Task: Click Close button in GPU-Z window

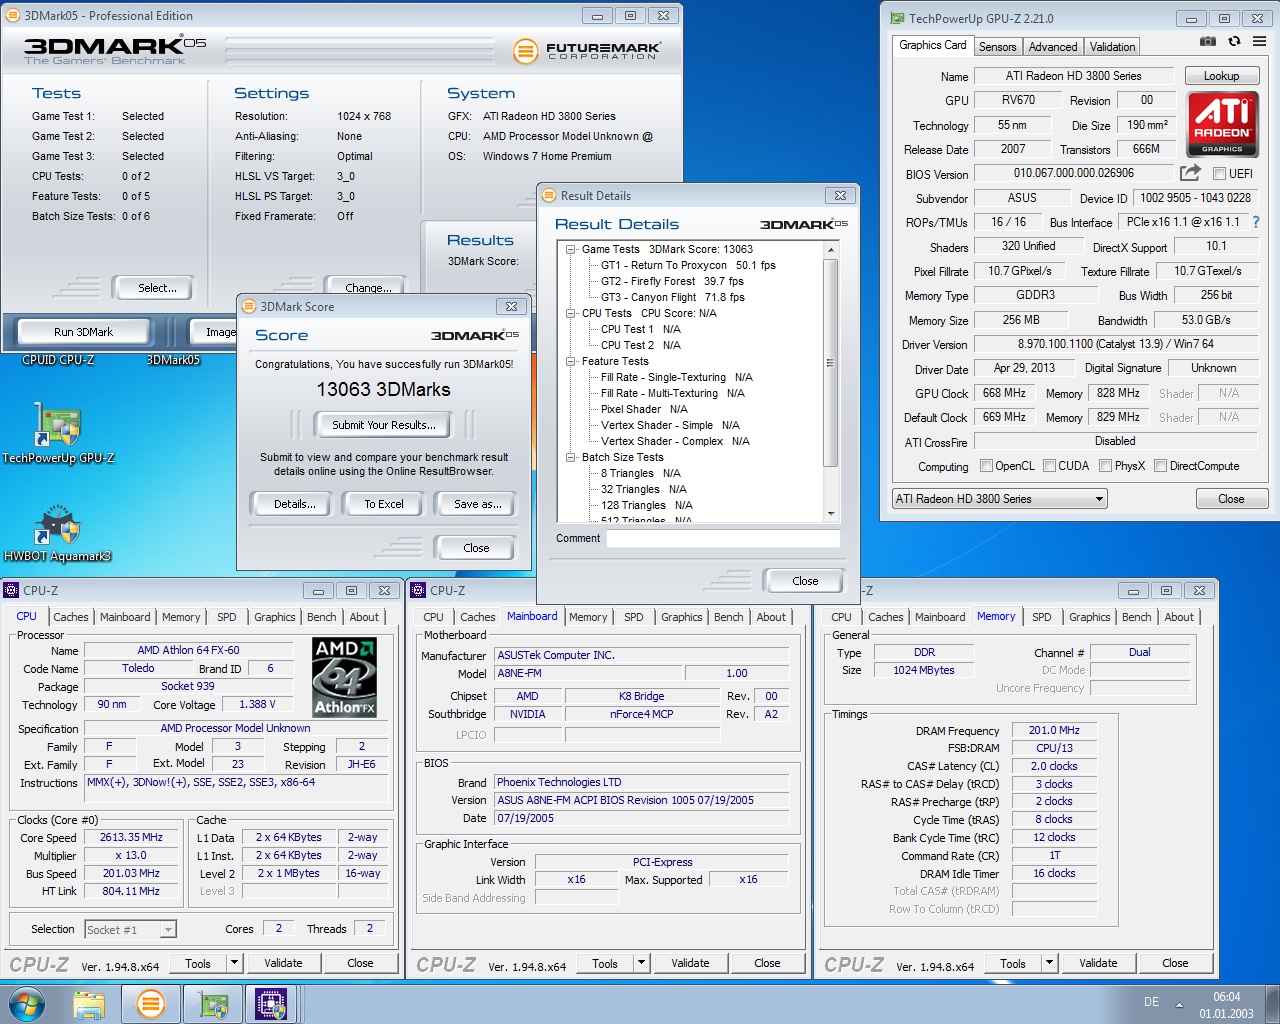Action: (x=1231, y=499)
